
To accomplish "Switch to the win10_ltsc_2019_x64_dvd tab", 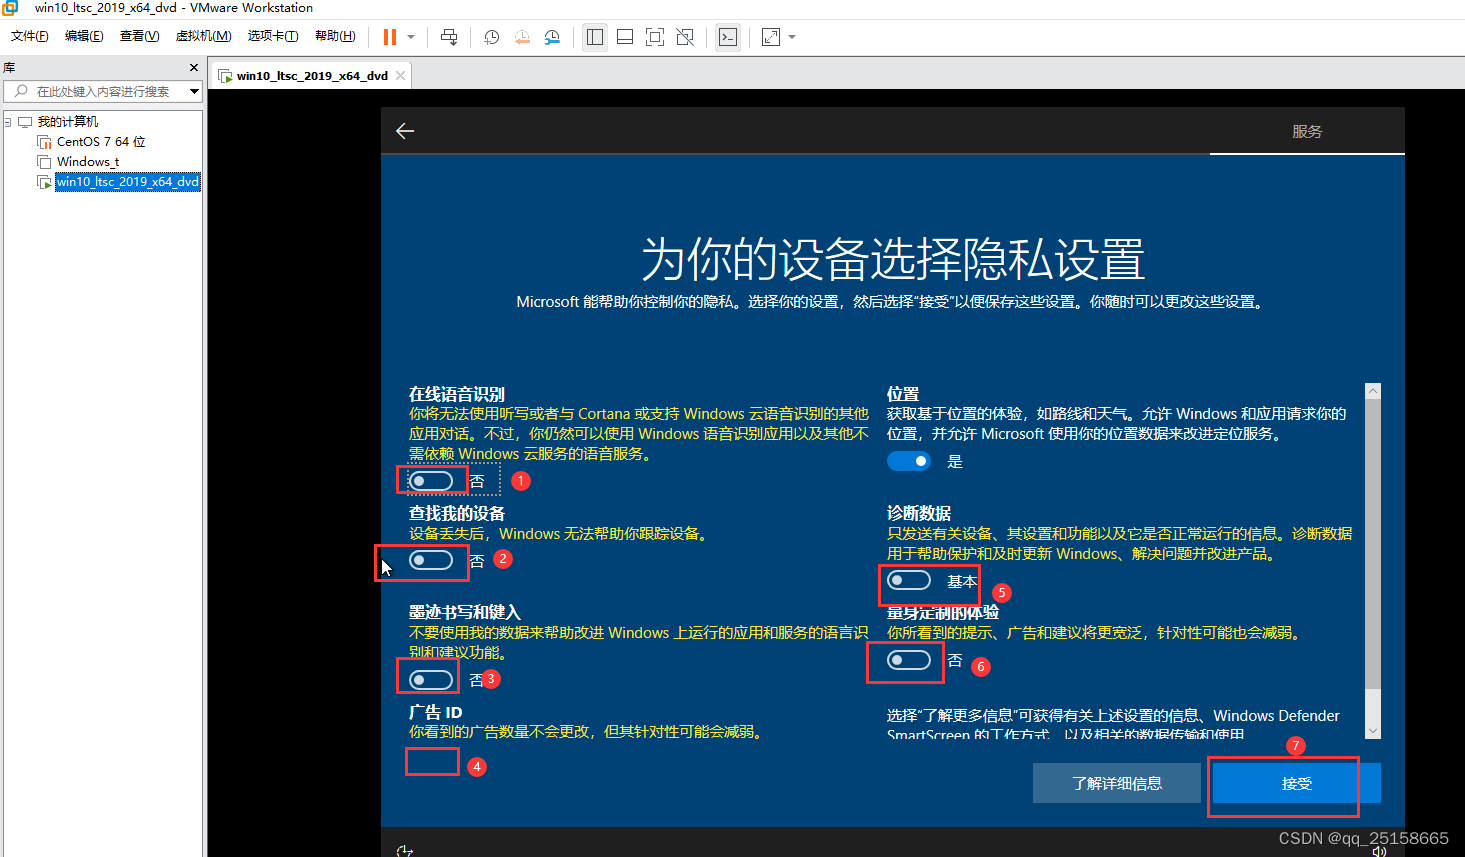I will 311,75.
